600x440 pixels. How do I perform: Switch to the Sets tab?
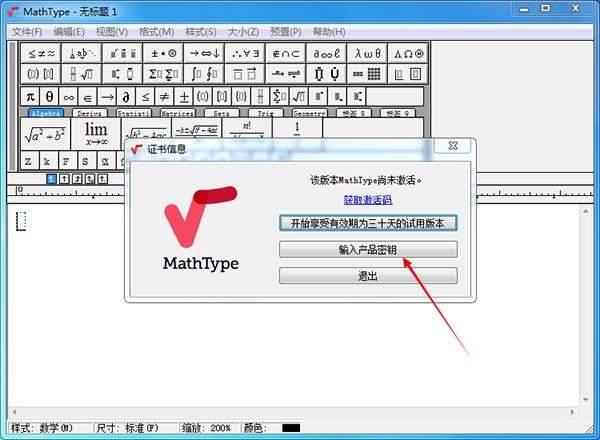click(x=222, y=113)
